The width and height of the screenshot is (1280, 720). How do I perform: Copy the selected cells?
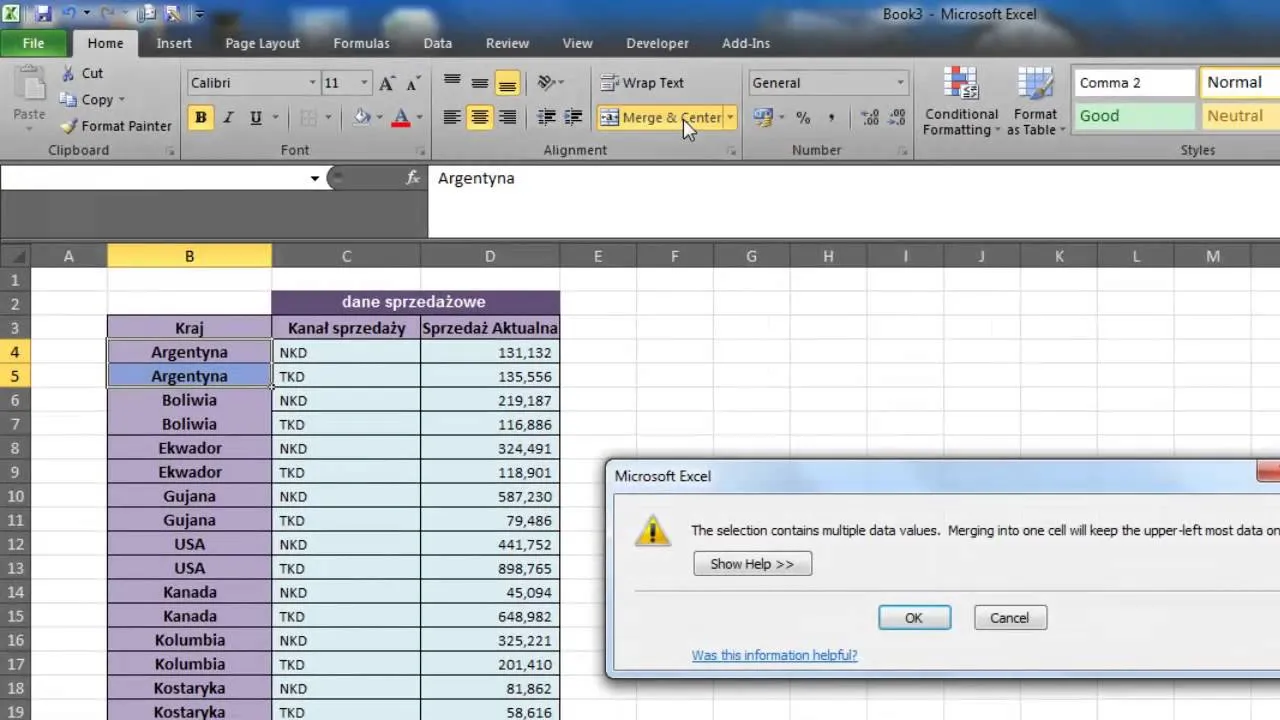tap(87, 99)
